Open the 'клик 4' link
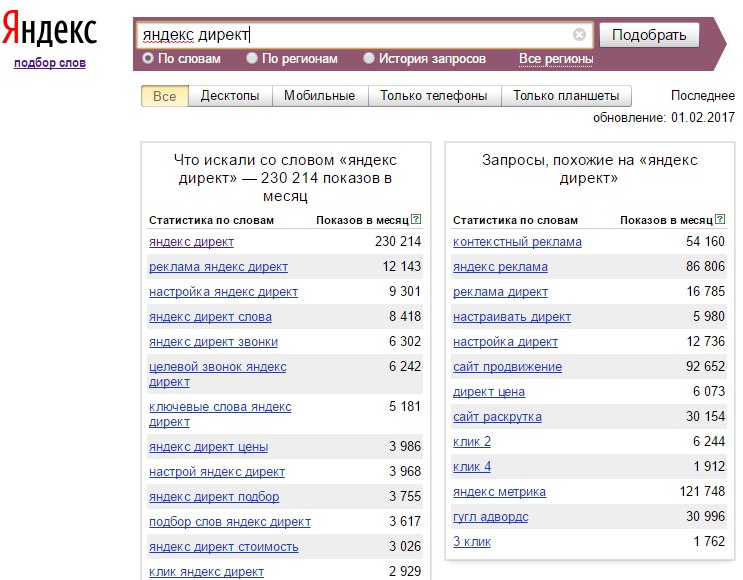This screenshot has width=743, height=580. (471, 467)
